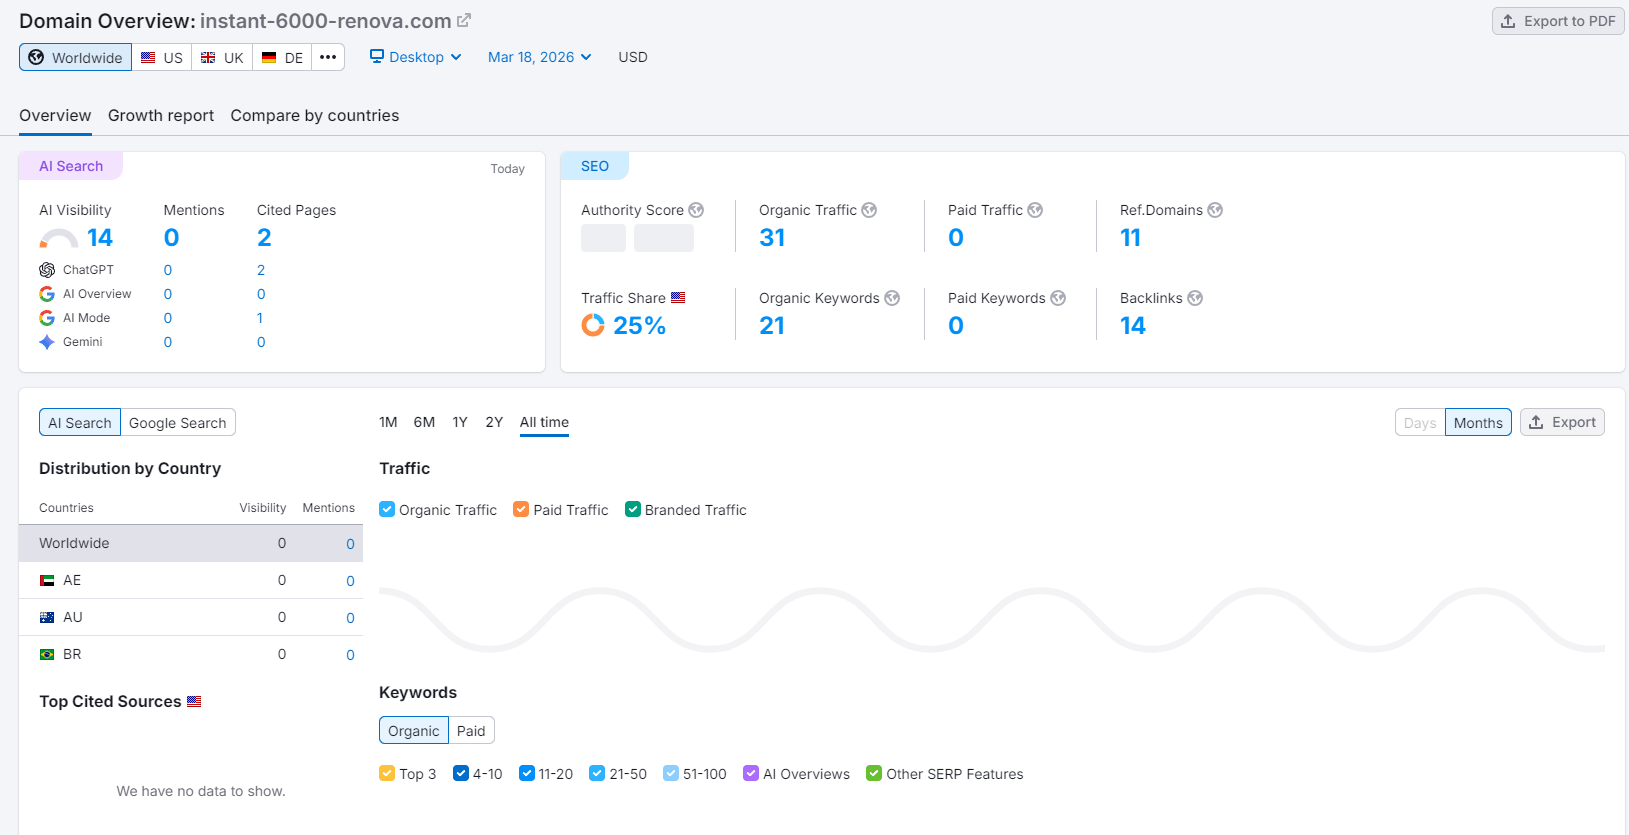
Task: Open more countries ellipsis menu
Action: (x=328, y=57)
